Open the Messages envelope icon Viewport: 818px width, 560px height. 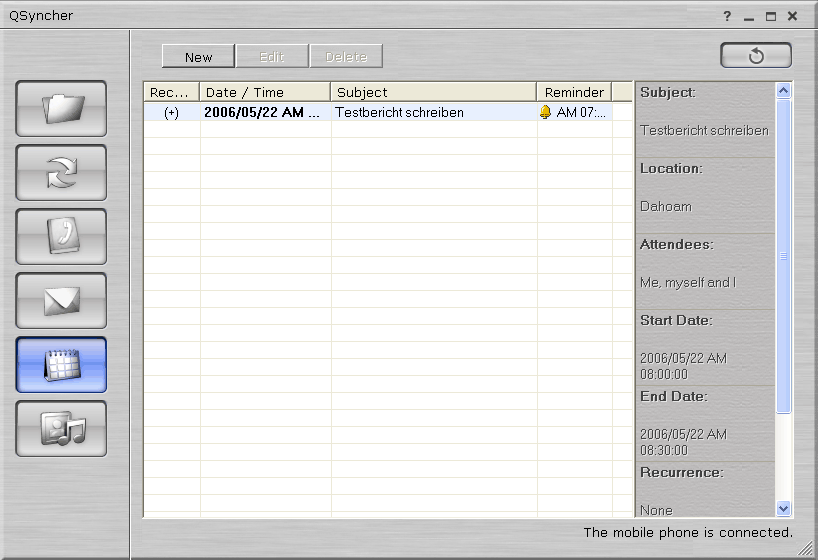pos(61,301)
